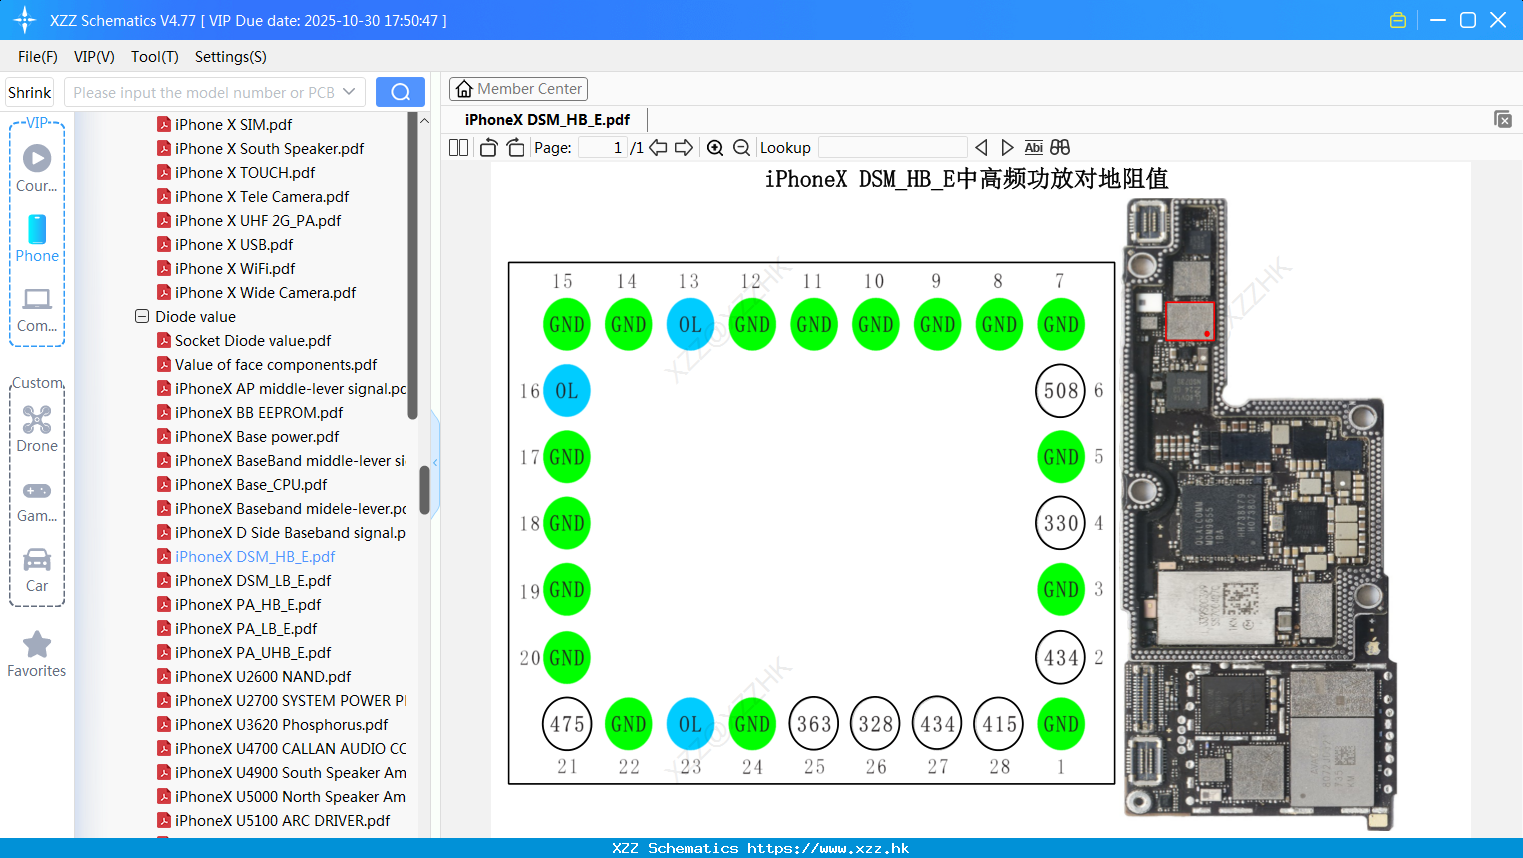Click the Shrink button
Image resolution: width=1523 pixels, height=858 pixels.
30,92
